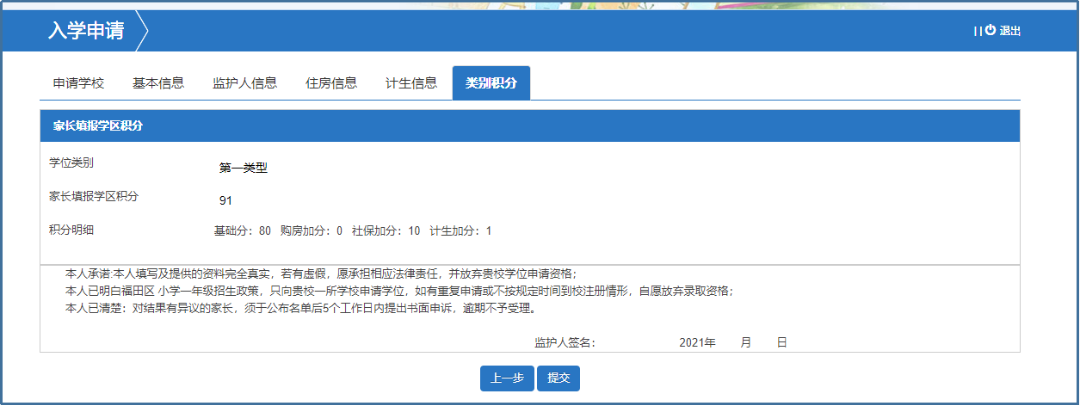Select the active 类别积分 tab
This screenshot has width=1080, height=405.
[x=491, y=83]
